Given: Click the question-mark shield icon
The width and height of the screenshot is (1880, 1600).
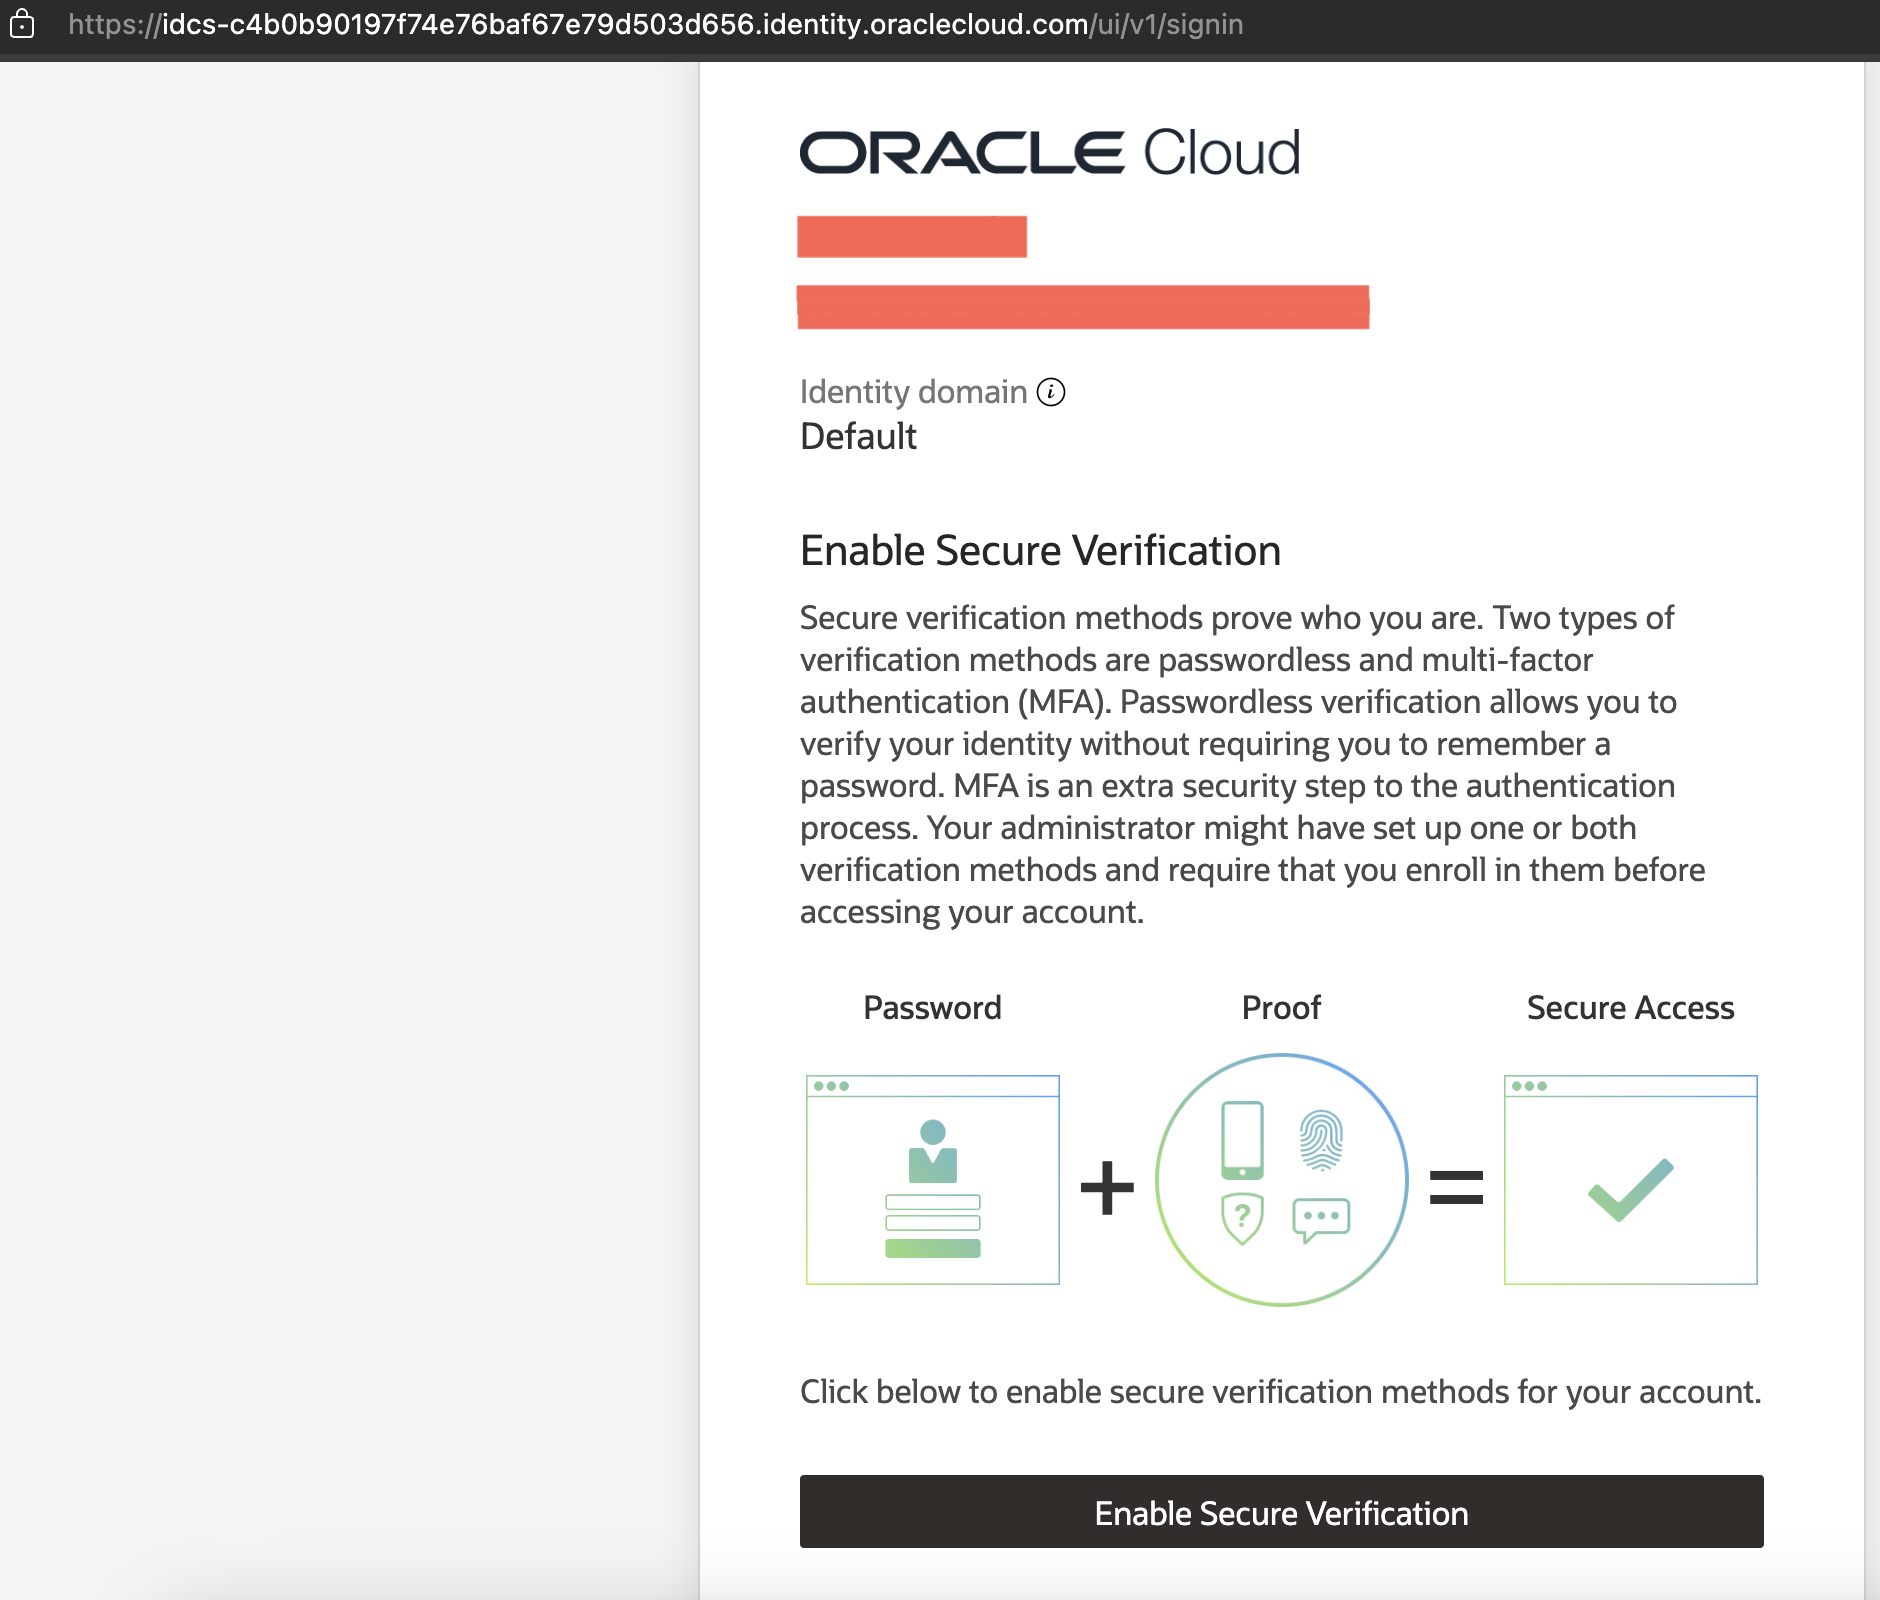Looking at the screenshot, I should click(1242, 1219).
